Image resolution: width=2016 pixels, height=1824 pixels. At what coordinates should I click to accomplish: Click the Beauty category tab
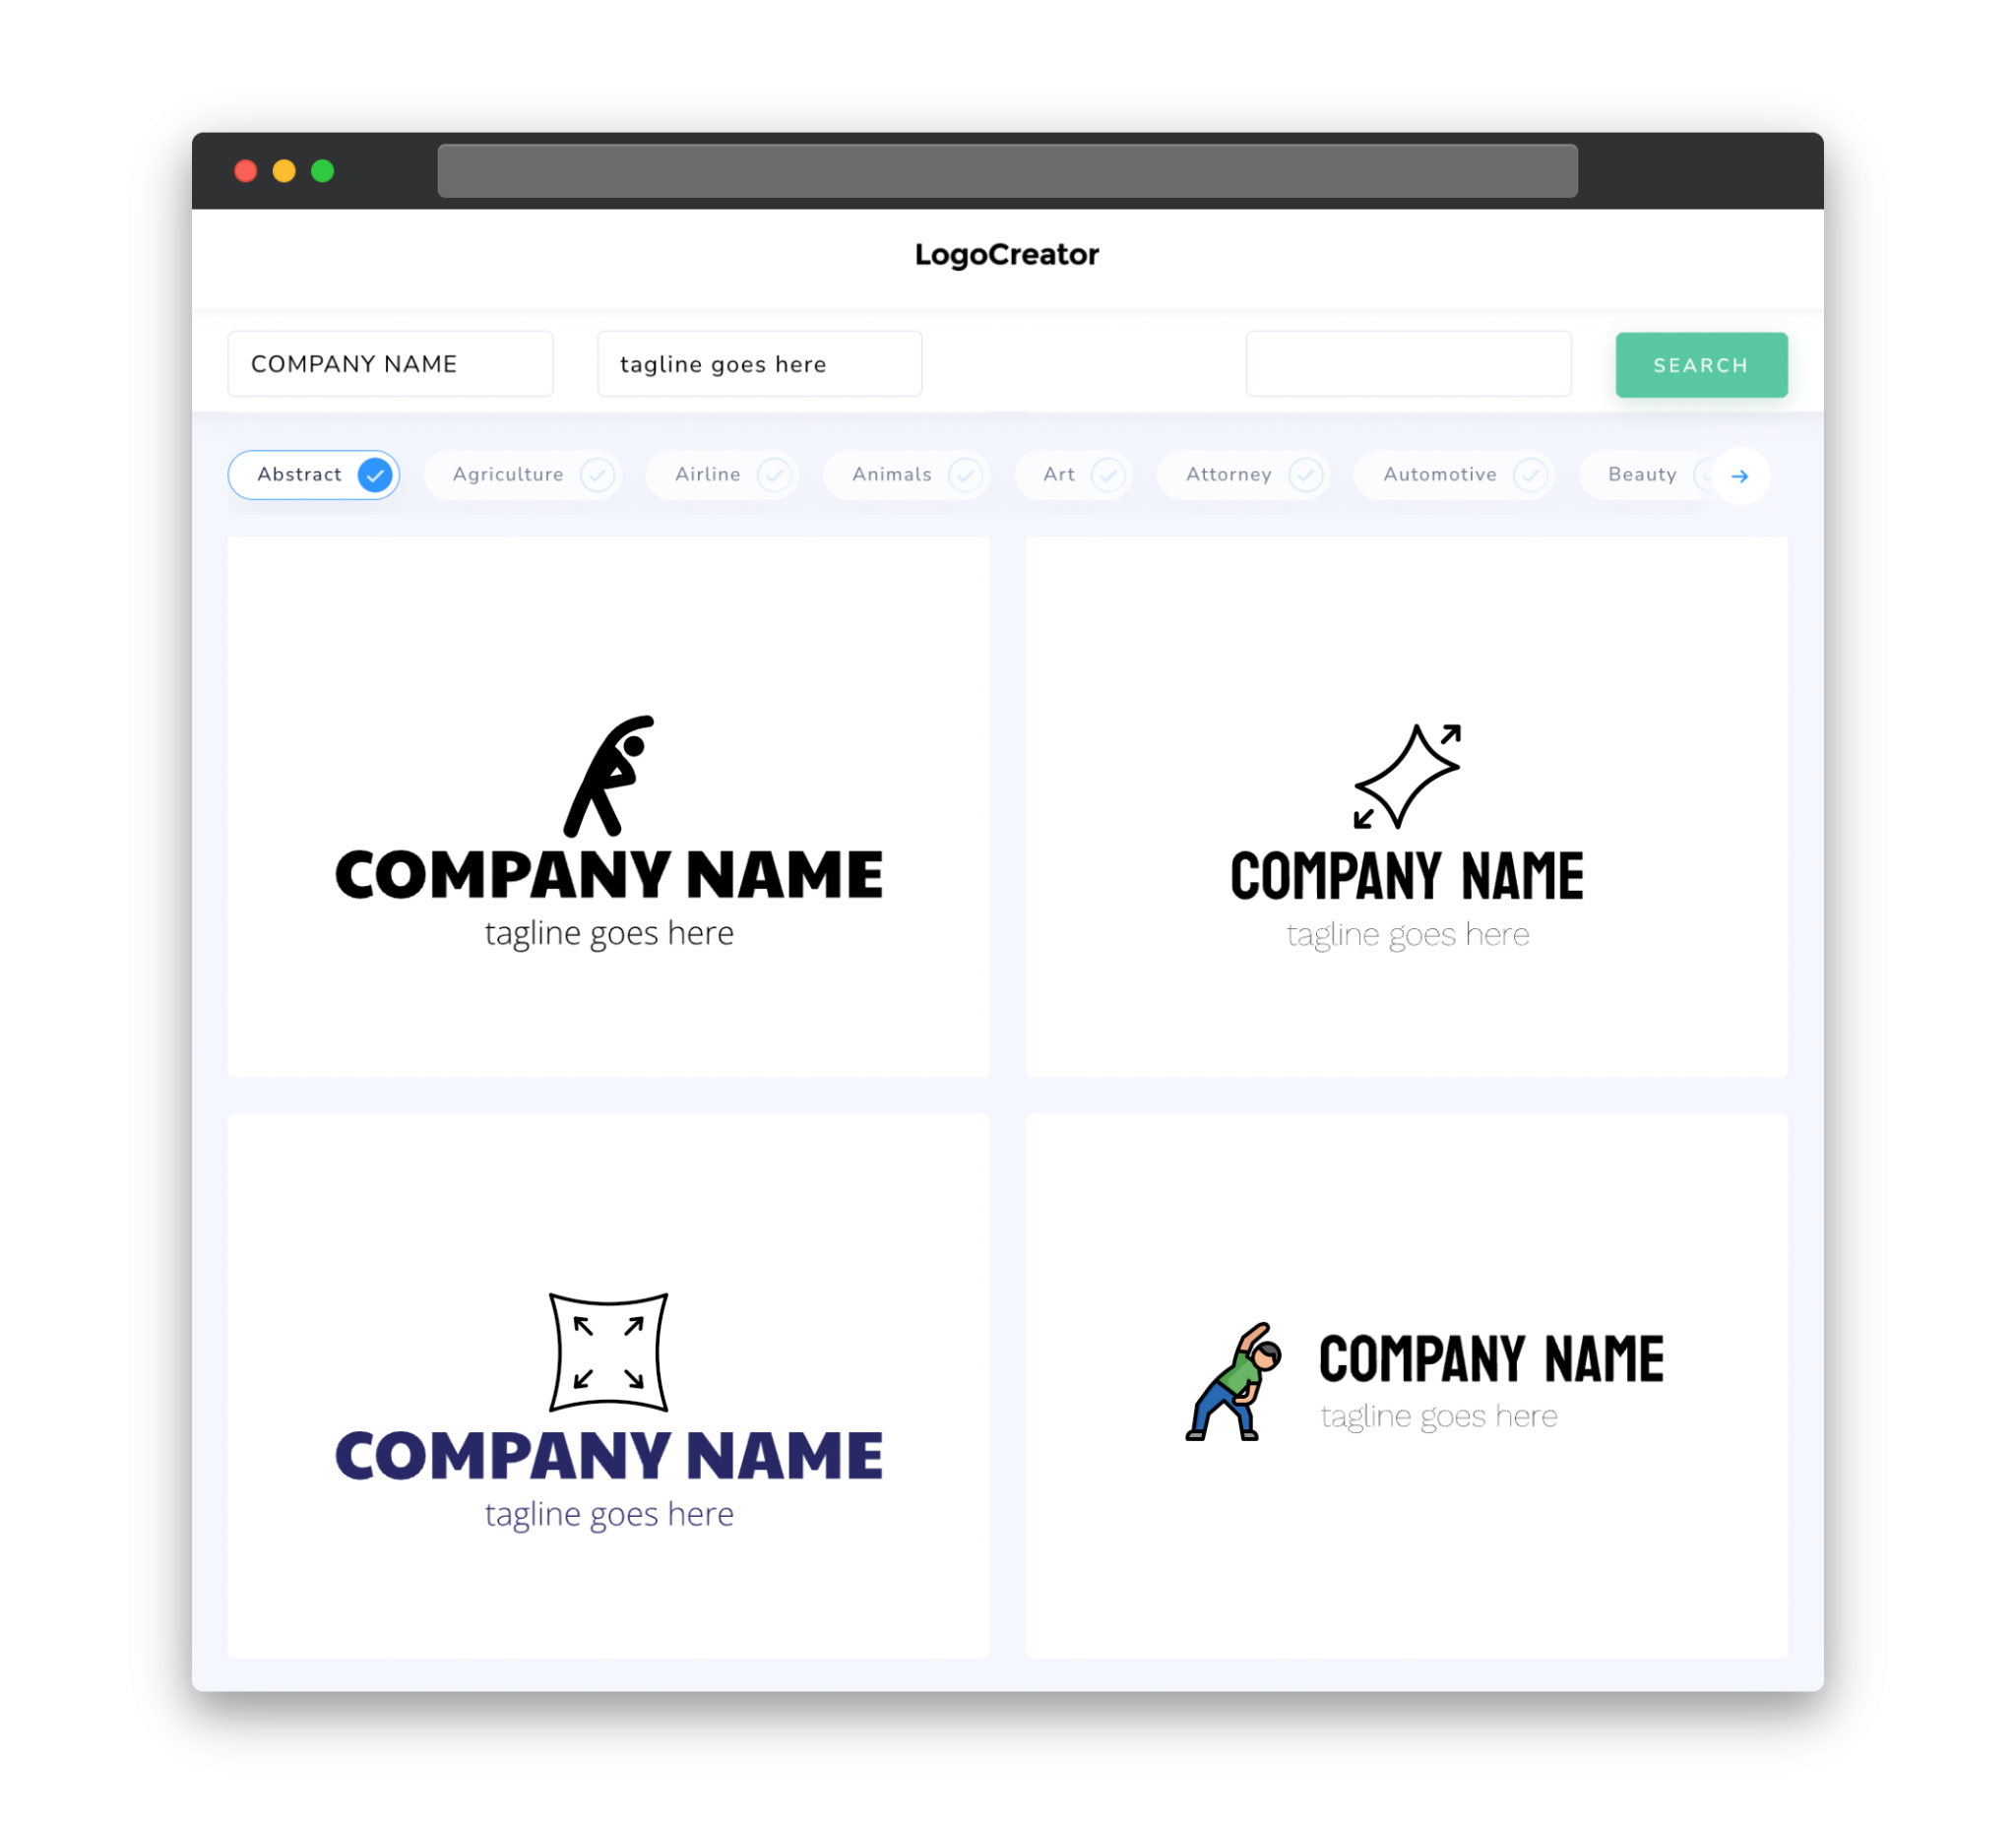pyautogui.click(x=1644, y=474)
